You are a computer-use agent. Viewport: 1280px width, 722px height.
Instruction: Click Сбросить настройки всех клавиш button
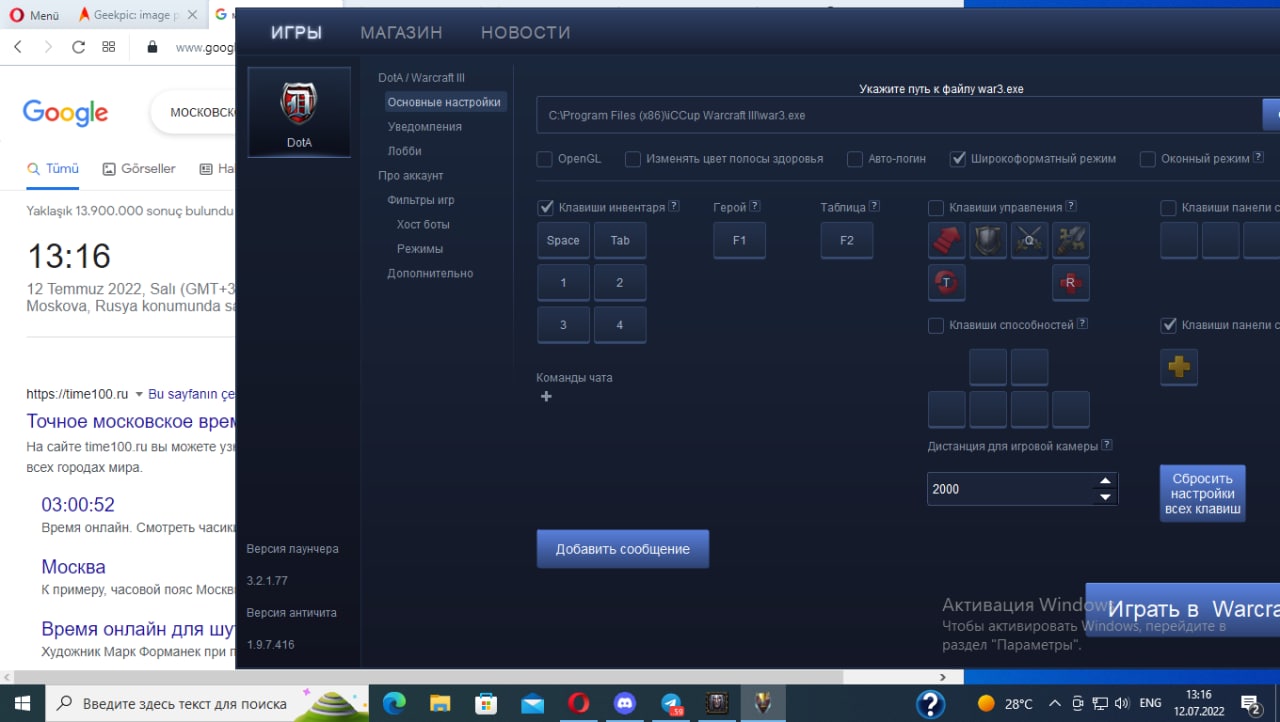click(1202, 492)
